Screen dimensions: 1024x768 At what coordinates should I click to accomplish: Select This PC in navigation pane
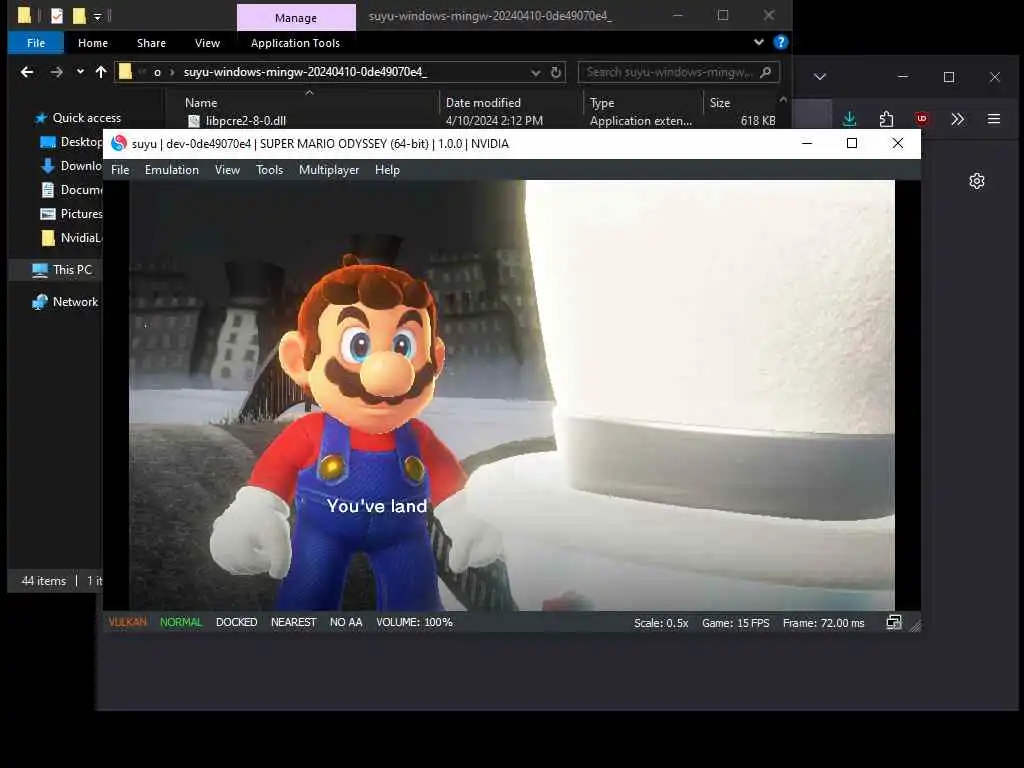tap(62, 270)
